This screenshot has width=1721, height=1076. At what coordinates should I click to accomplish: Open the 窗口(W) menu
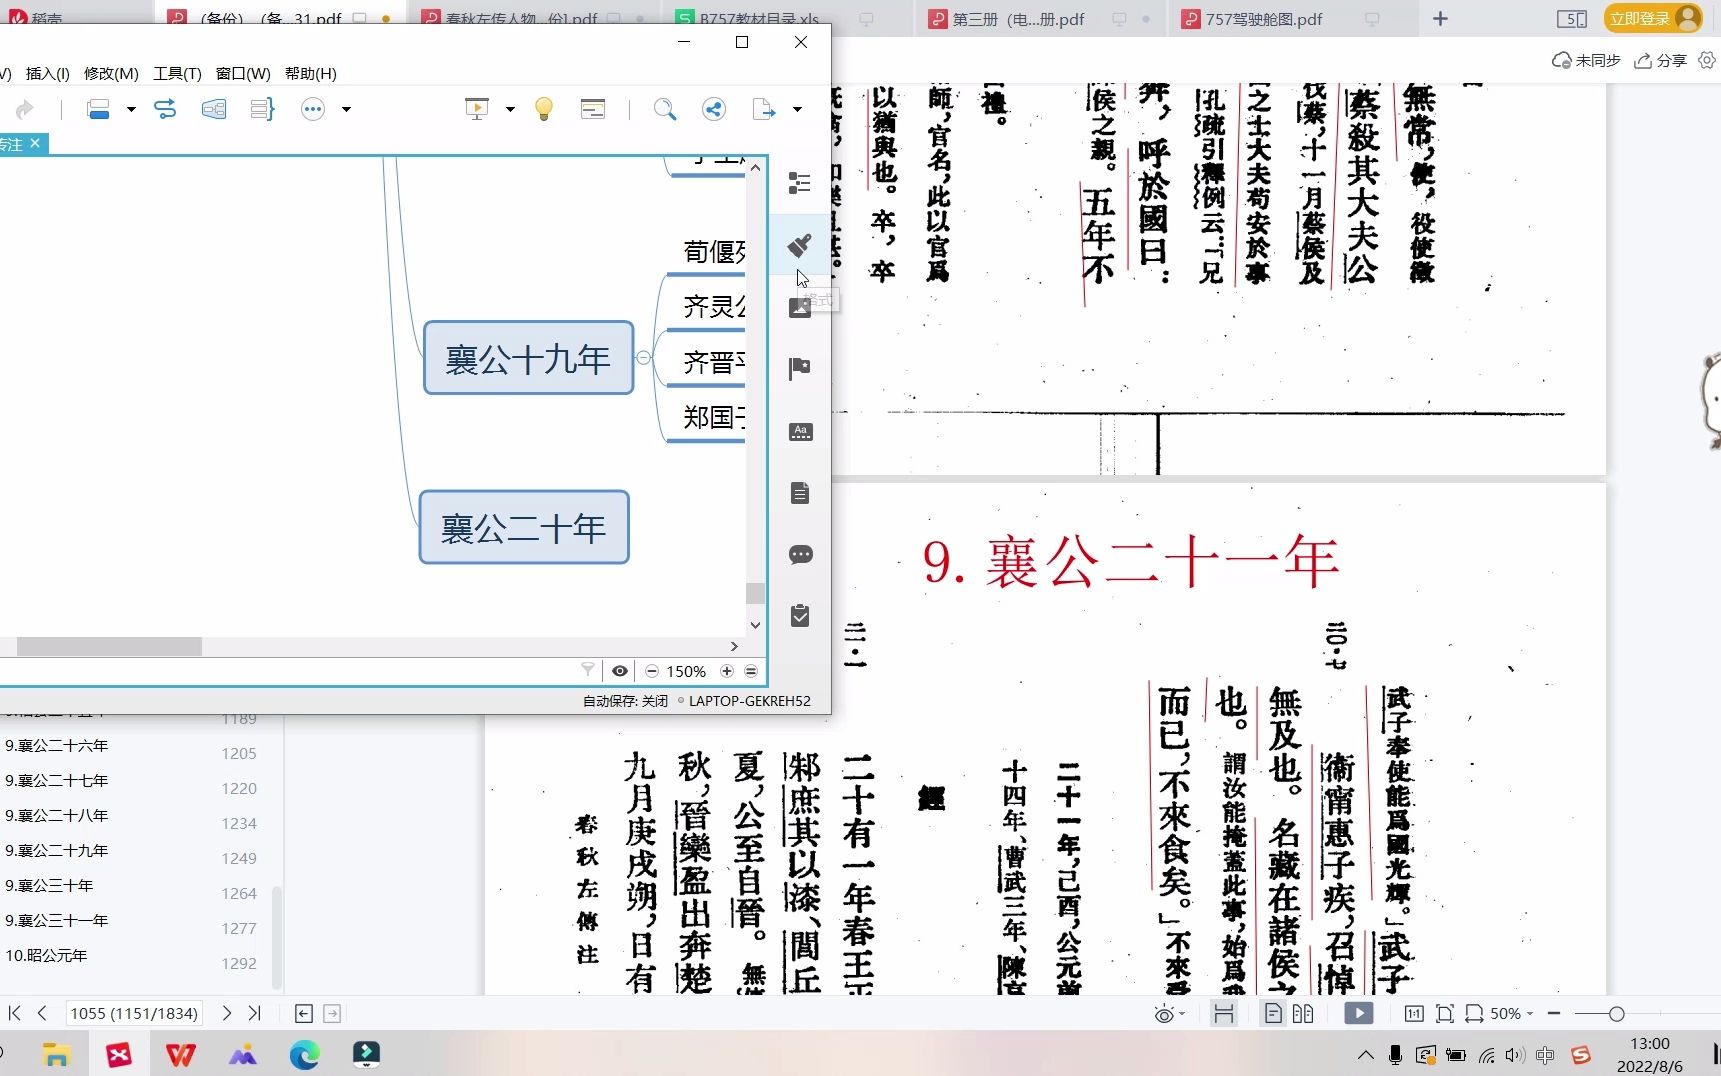click(x=243, y=73)
